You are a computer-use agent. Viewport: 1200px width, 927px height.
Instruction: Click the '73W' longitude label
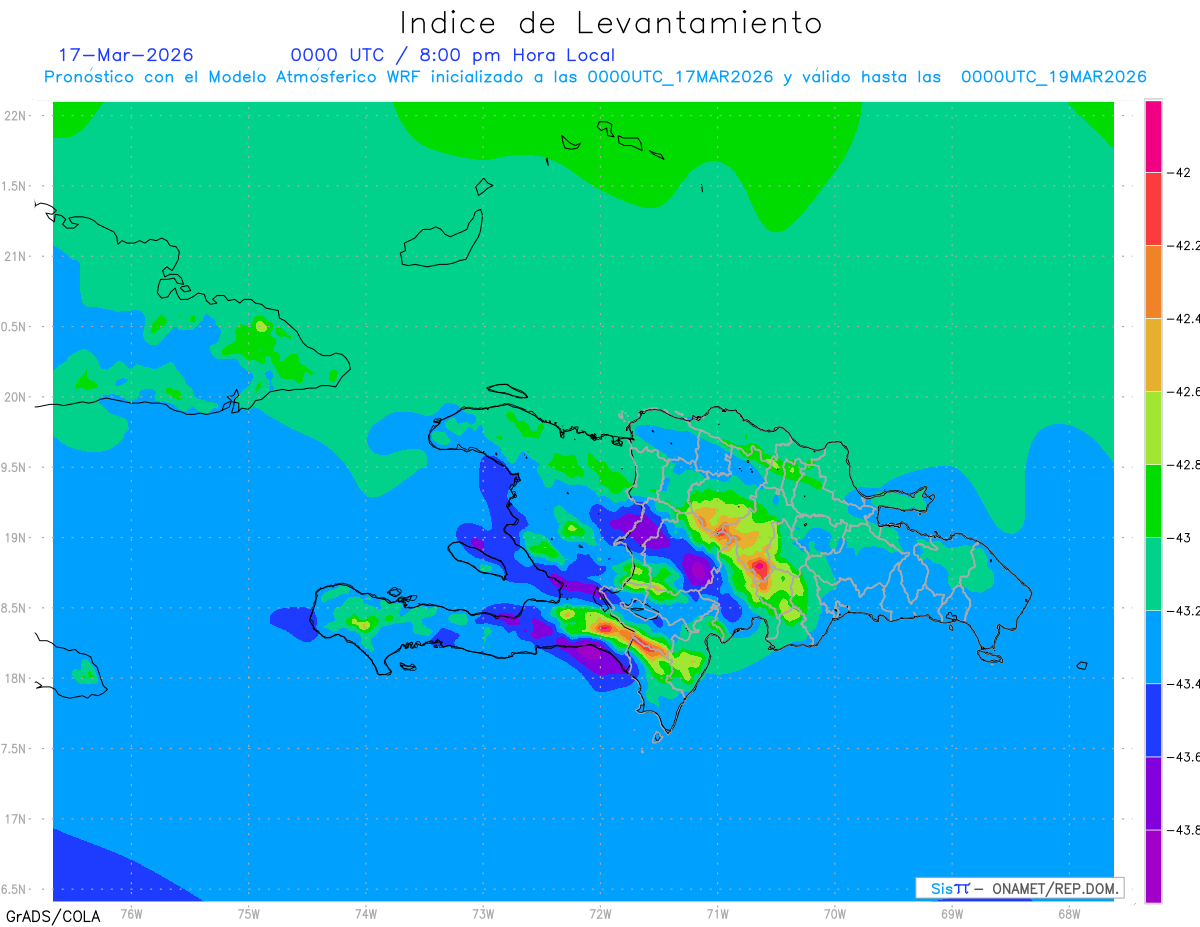(x=483, y=914)
